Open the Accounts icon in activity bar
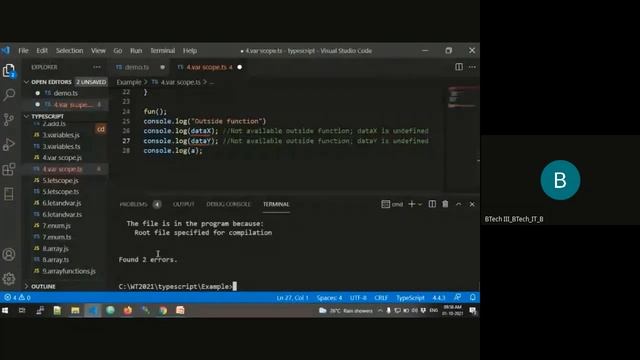Viewport: 640px width, 360px height. pos(9,255)
